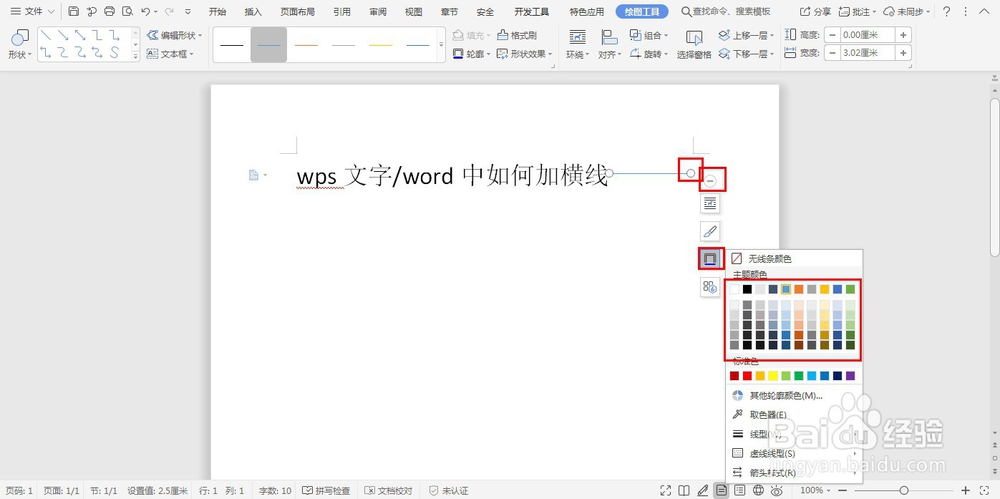Select the S-curve connector shape

coord(114,53)
